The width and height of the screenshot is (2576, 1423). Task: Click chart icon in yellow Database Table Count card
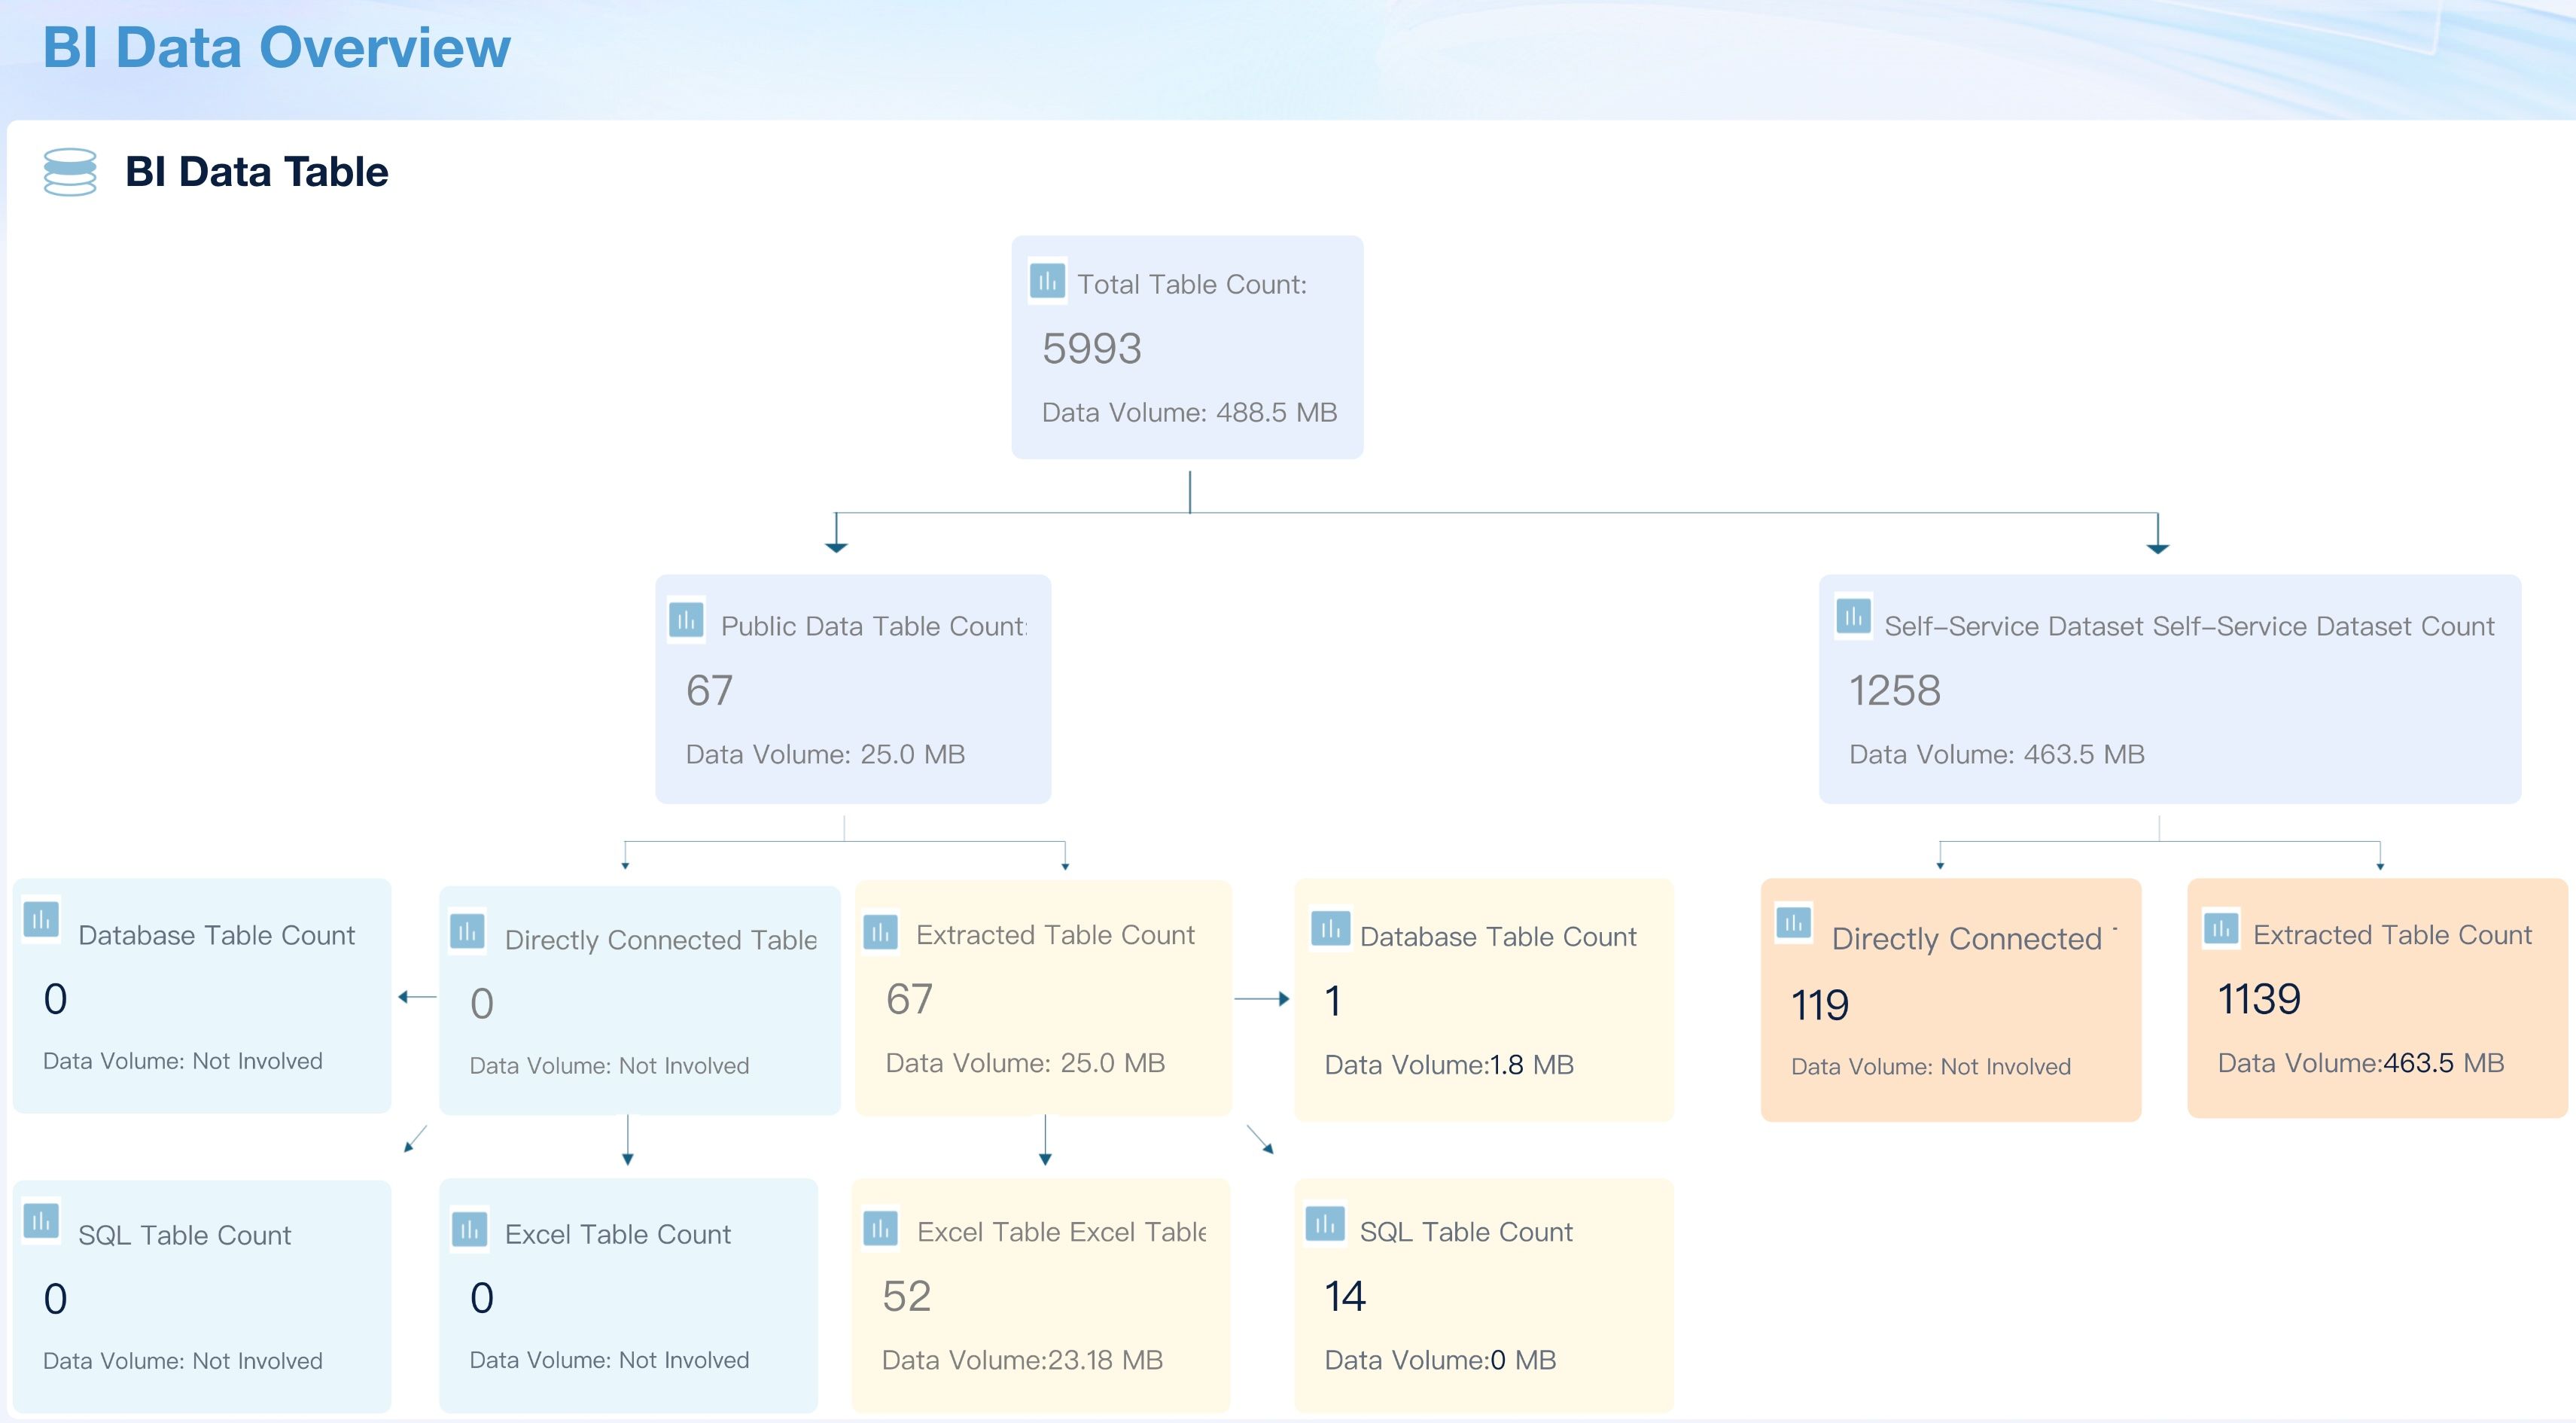1330,929
